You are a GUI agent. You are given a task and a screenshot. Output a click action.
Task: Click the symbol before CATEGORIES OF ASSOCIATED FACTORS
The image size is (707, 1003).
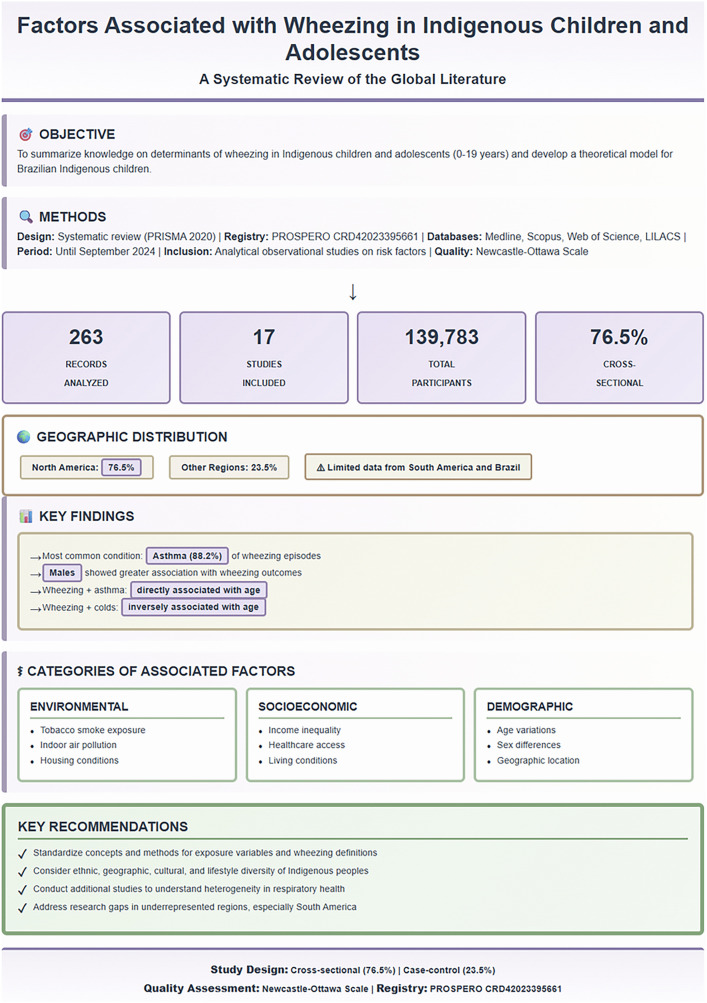(20, 671)
